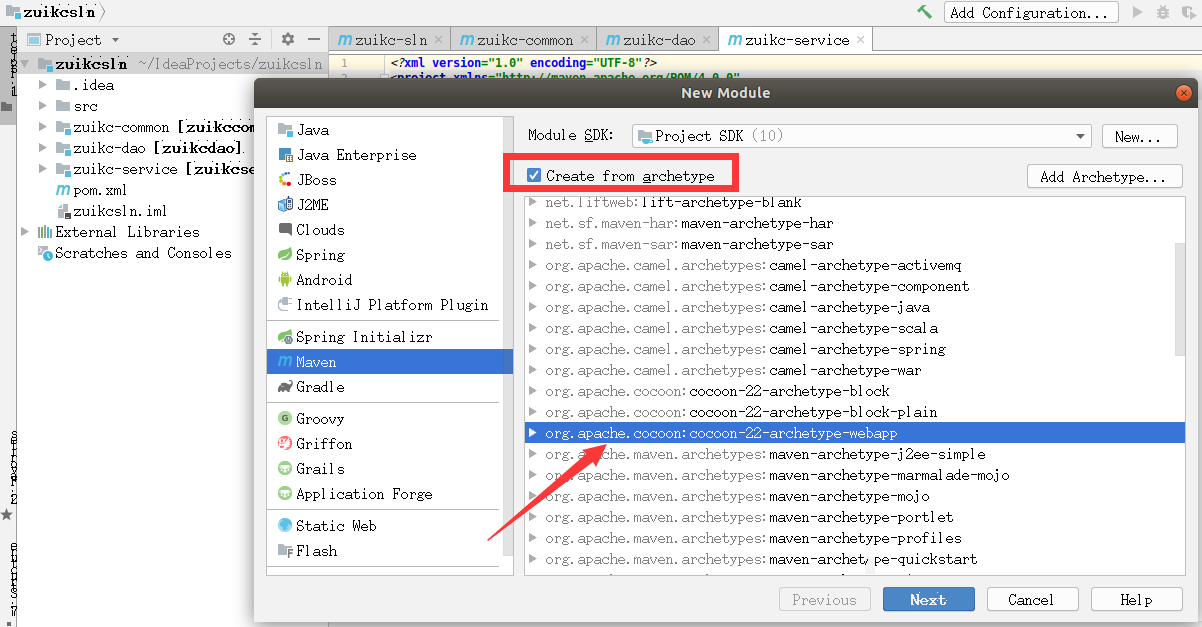Click the Cancel button
The height and width of the screenshot is (627, 1202).
coord(1032,600)
